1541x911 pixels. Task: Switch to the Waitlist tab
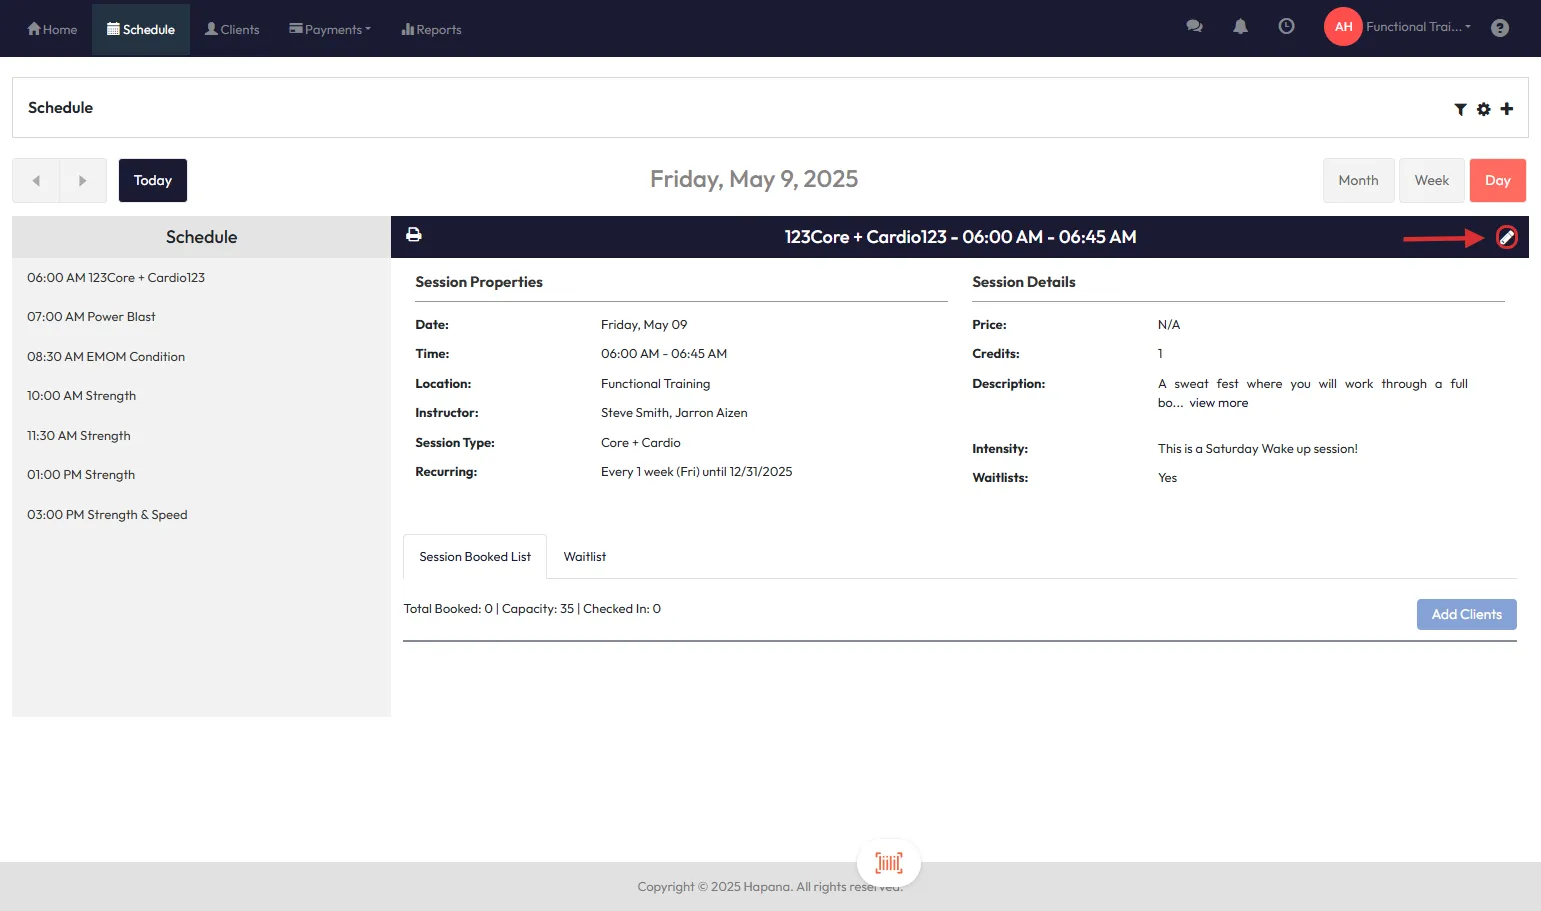click(584, 557)
